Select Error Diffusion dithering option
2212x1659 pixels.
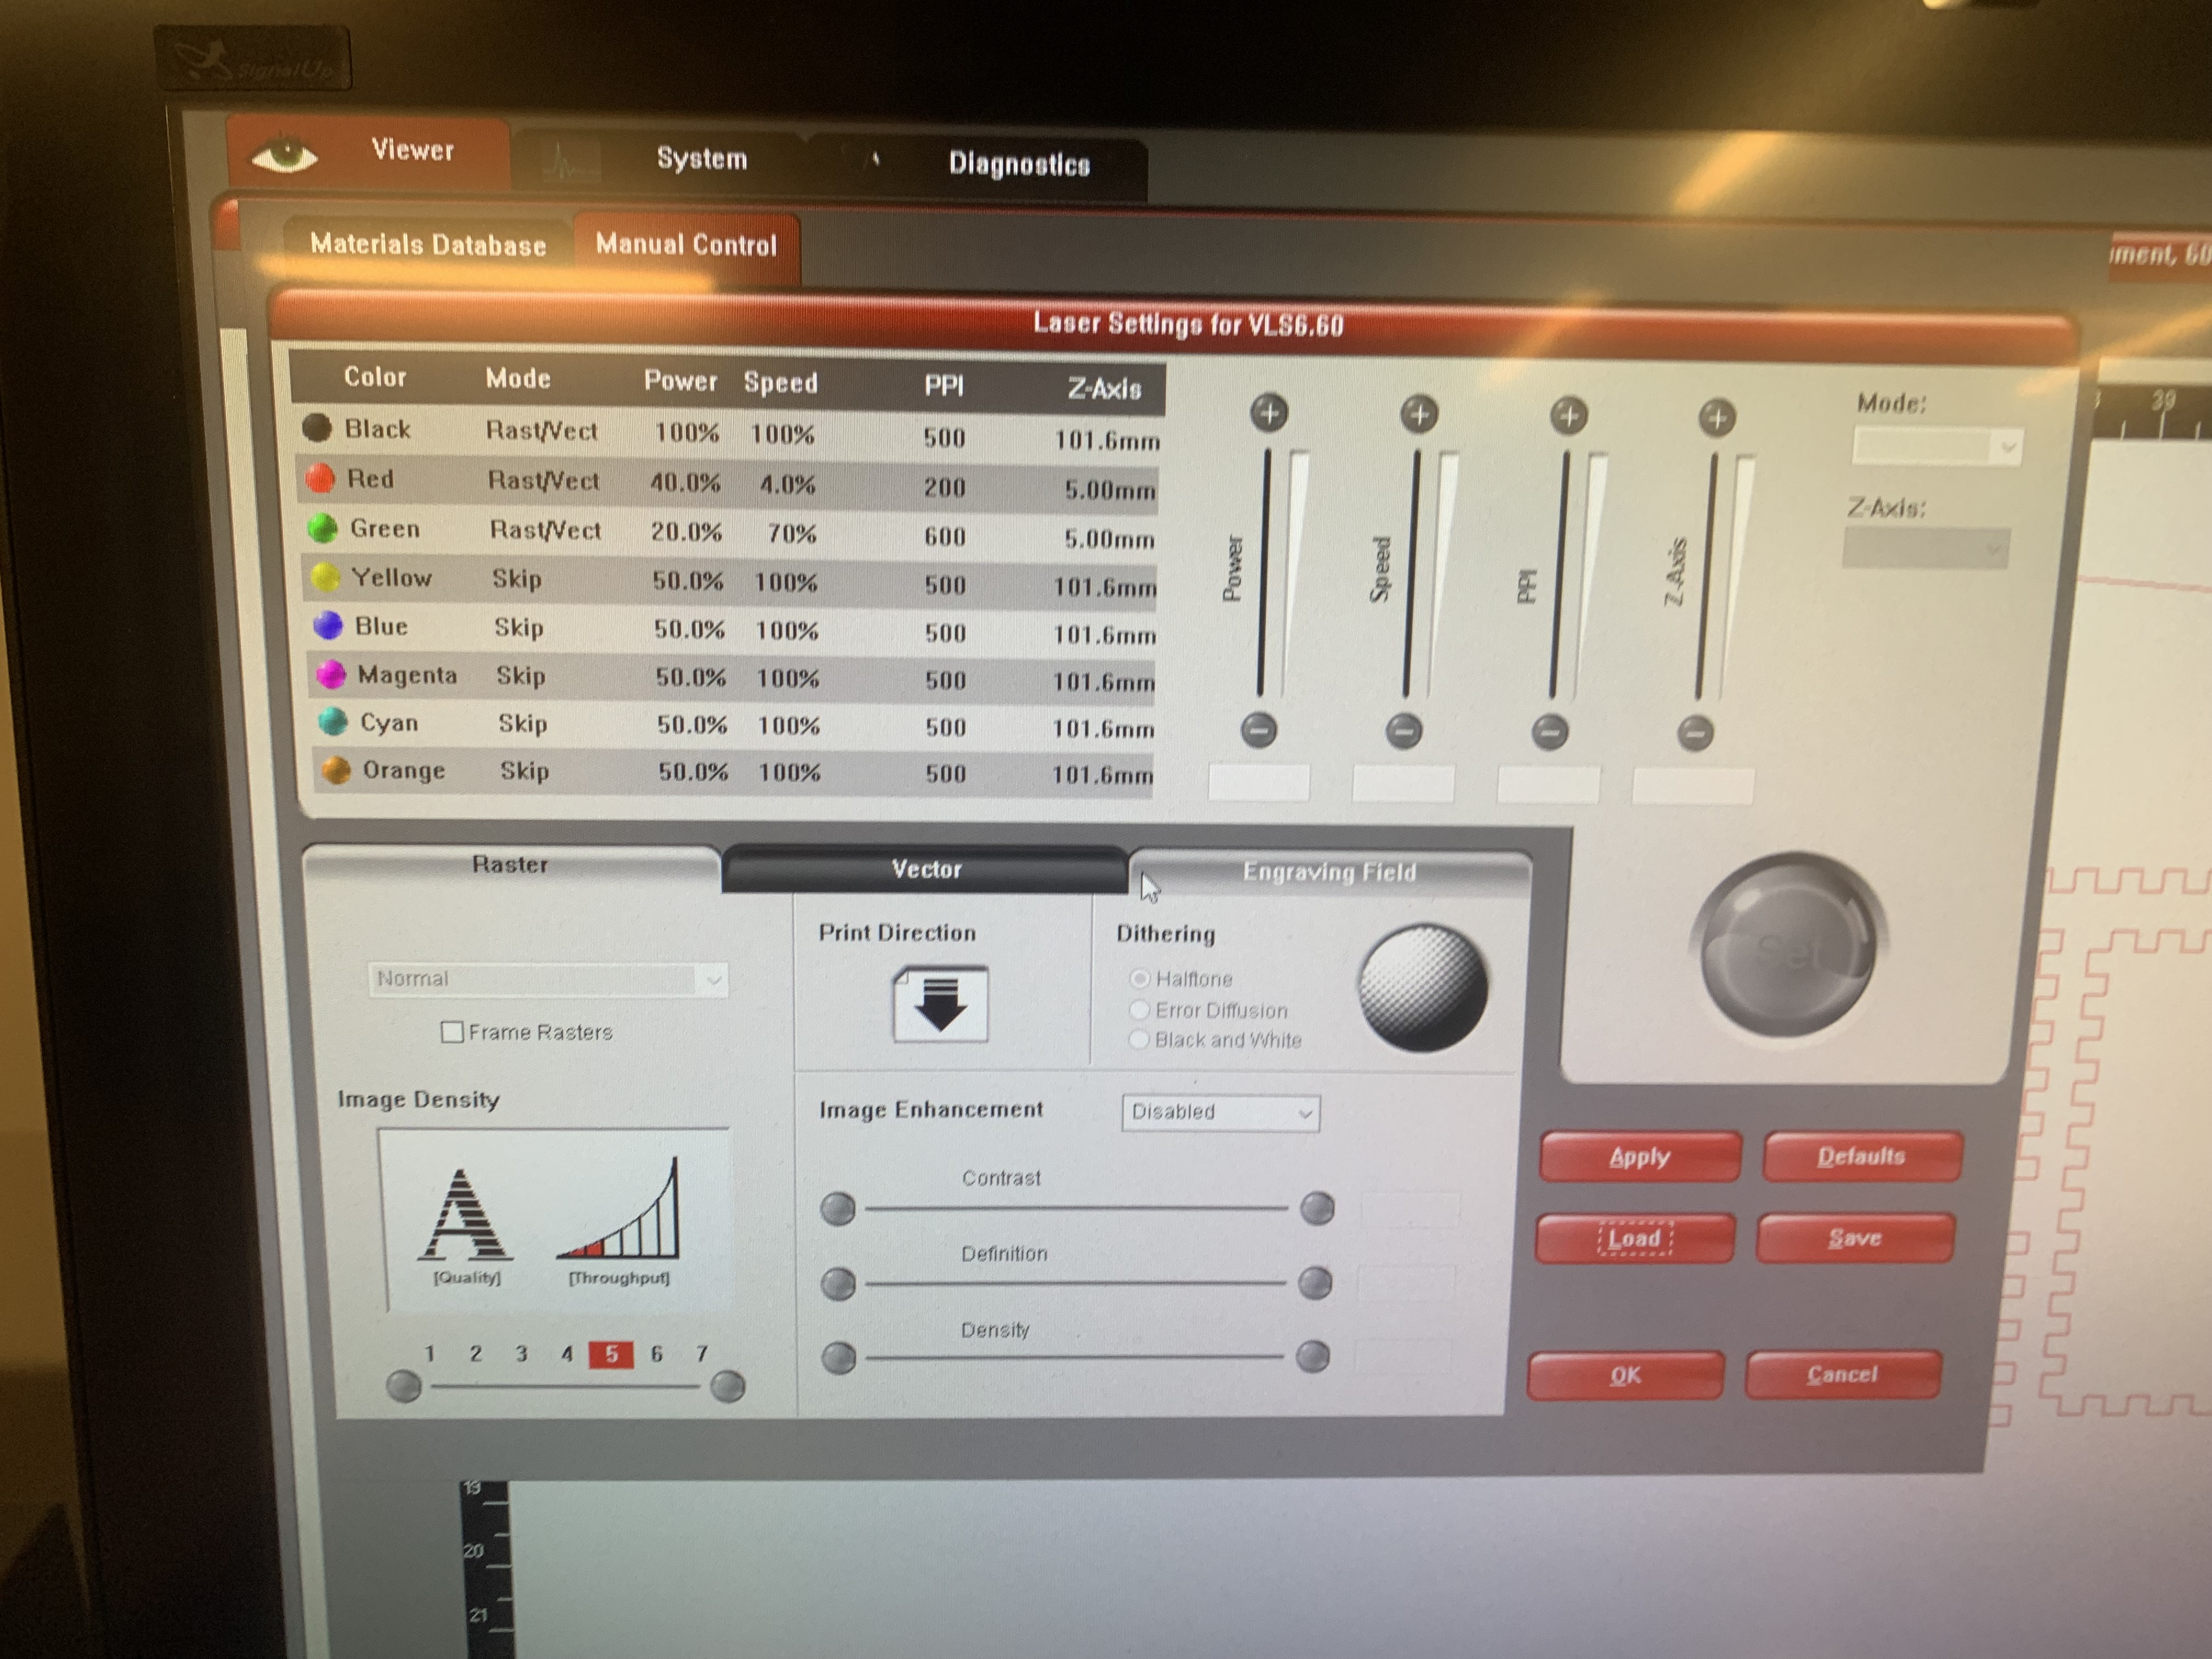click(x=1138, y=1009)
